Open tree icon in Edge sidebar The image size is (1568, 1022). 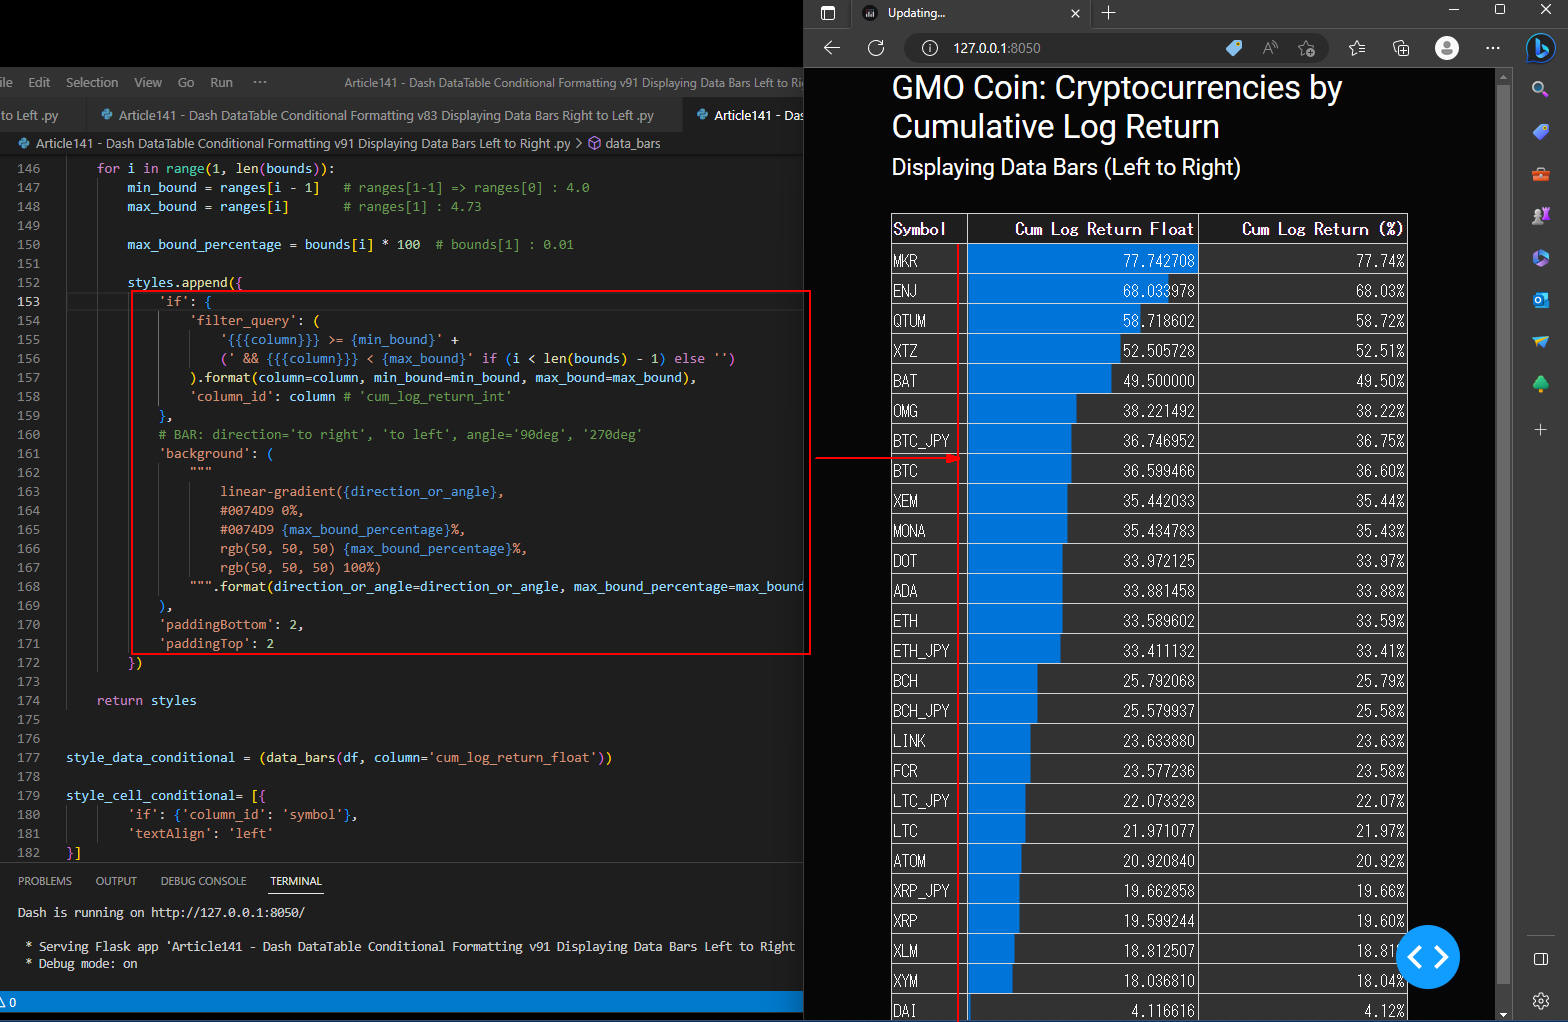coord(1541,384)
